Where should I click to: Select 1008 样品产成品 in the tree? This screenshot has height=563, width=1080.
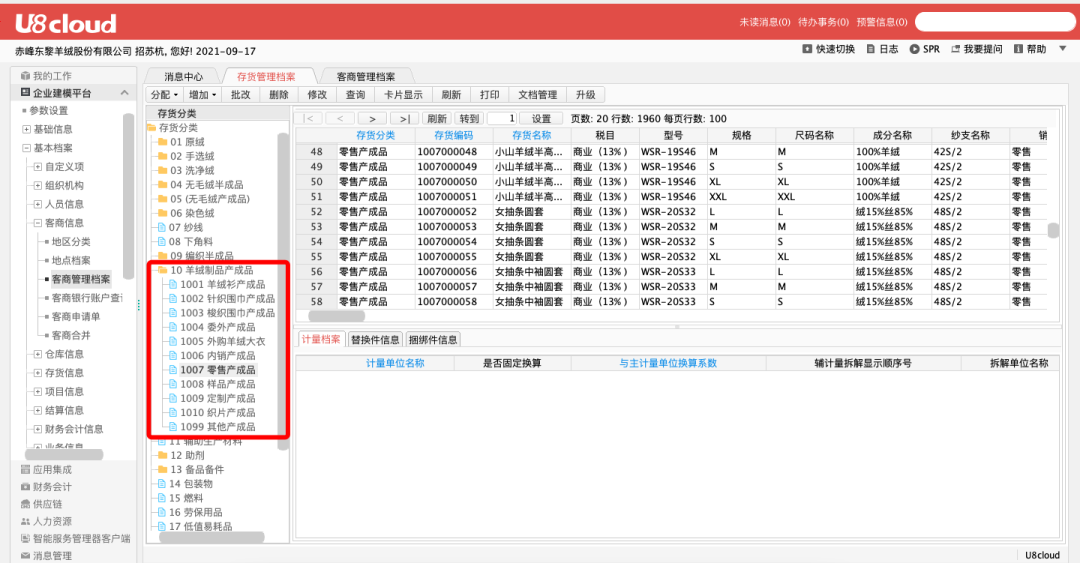click(217, 384)
